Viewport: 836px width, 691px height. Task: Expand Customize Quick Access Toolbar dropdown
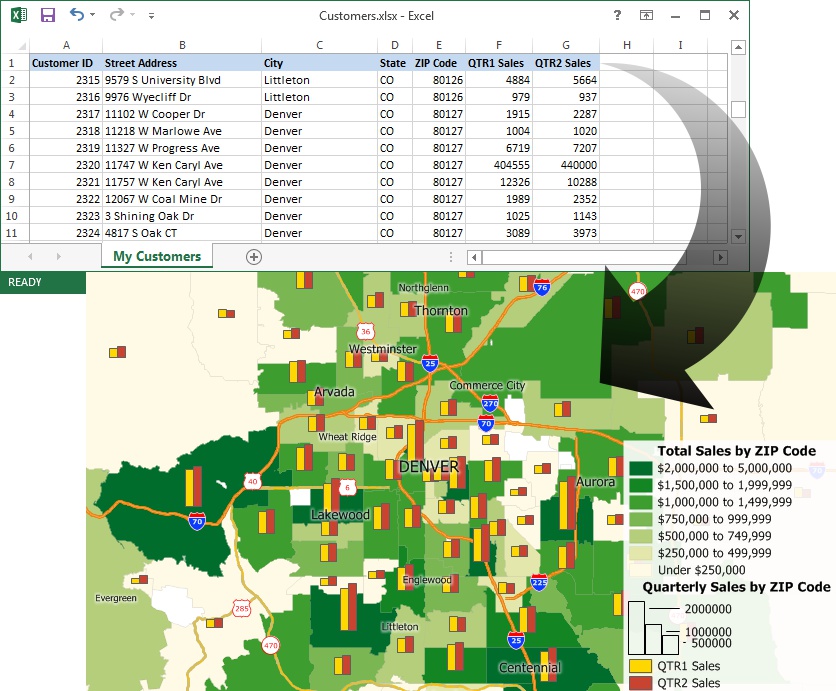point(151,16)
